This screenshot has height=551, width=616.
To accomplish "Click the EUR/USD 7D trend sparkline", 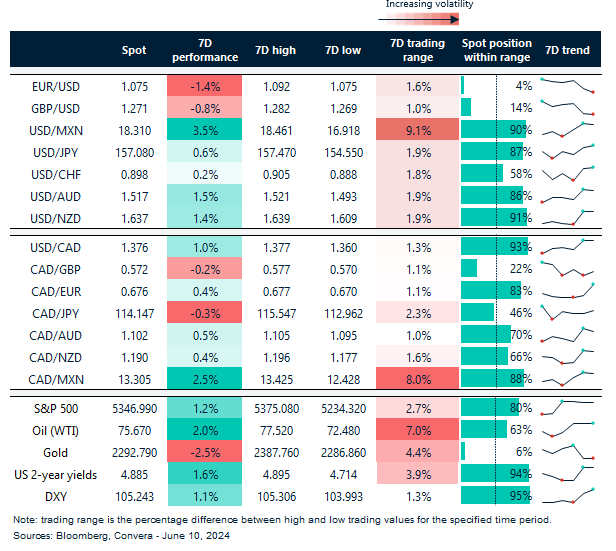I will point(567,86).
